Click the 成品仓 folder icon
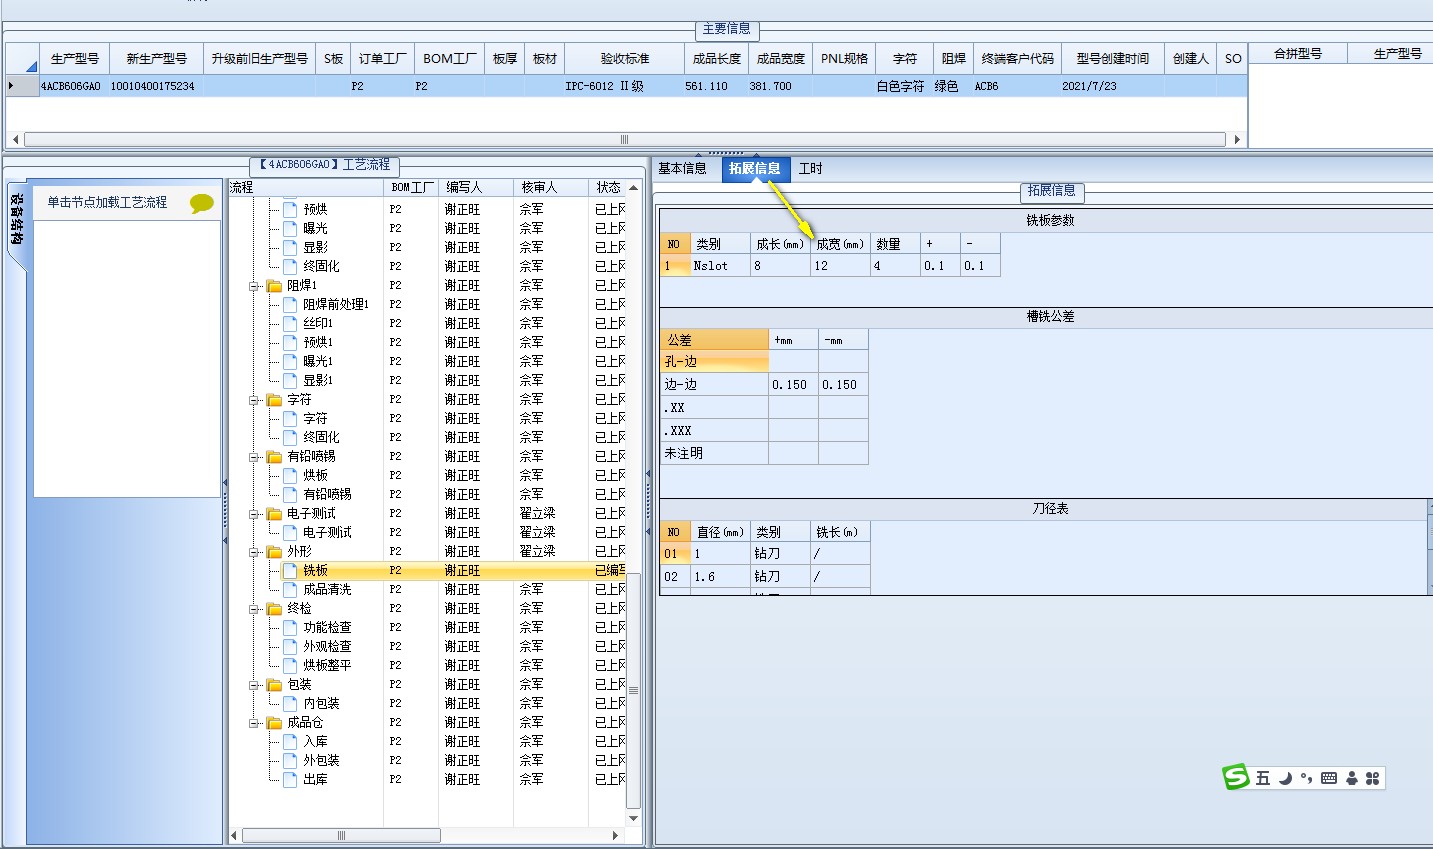Viewport: 1433px width, 849px height. pos(274,723)
